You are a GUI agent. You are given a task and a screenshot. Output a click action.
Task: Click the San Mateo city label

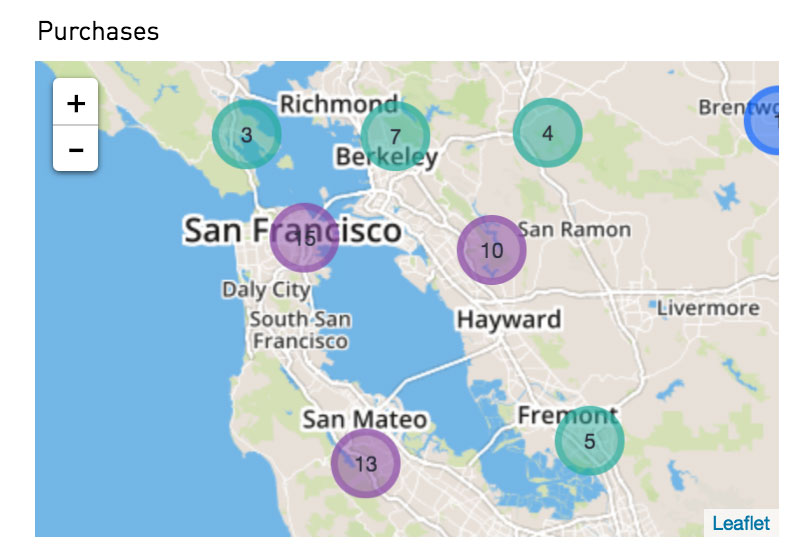pyautogui.click(x=365, y=419)
